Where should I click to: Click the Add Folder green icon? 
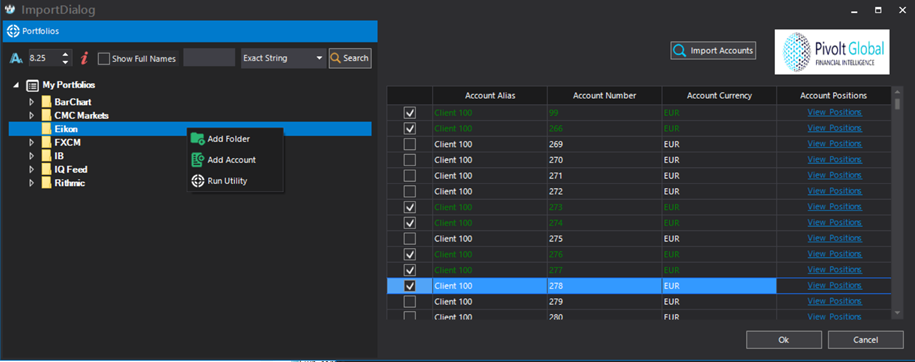(198, 139)
